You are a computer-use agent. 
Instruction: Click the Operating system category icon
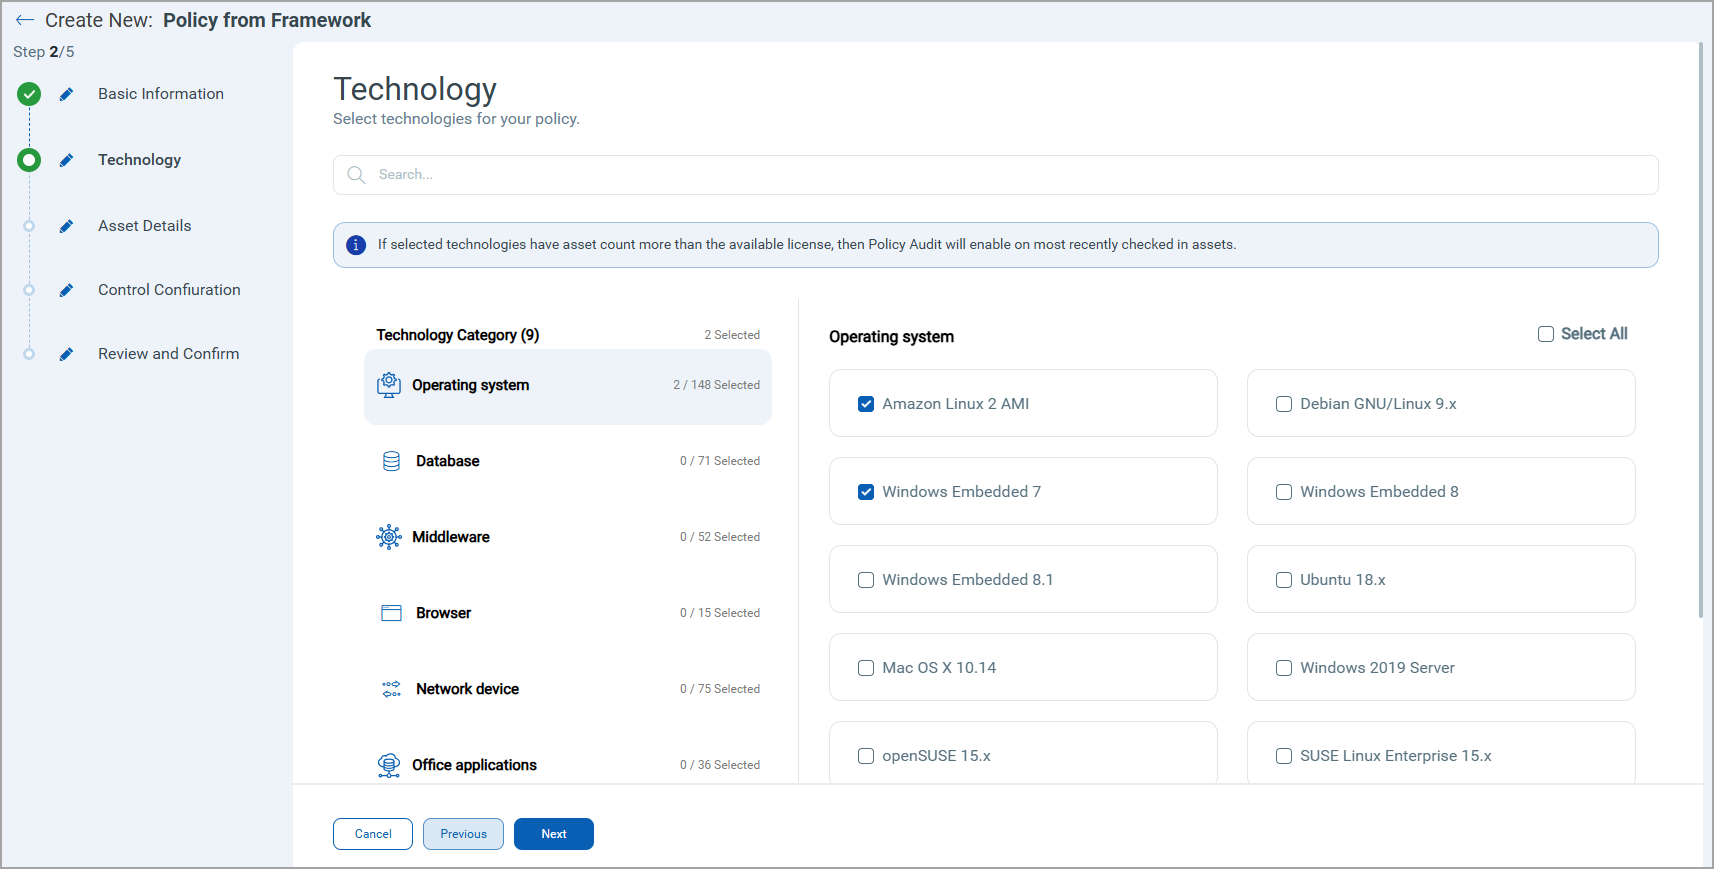(389, 385)
